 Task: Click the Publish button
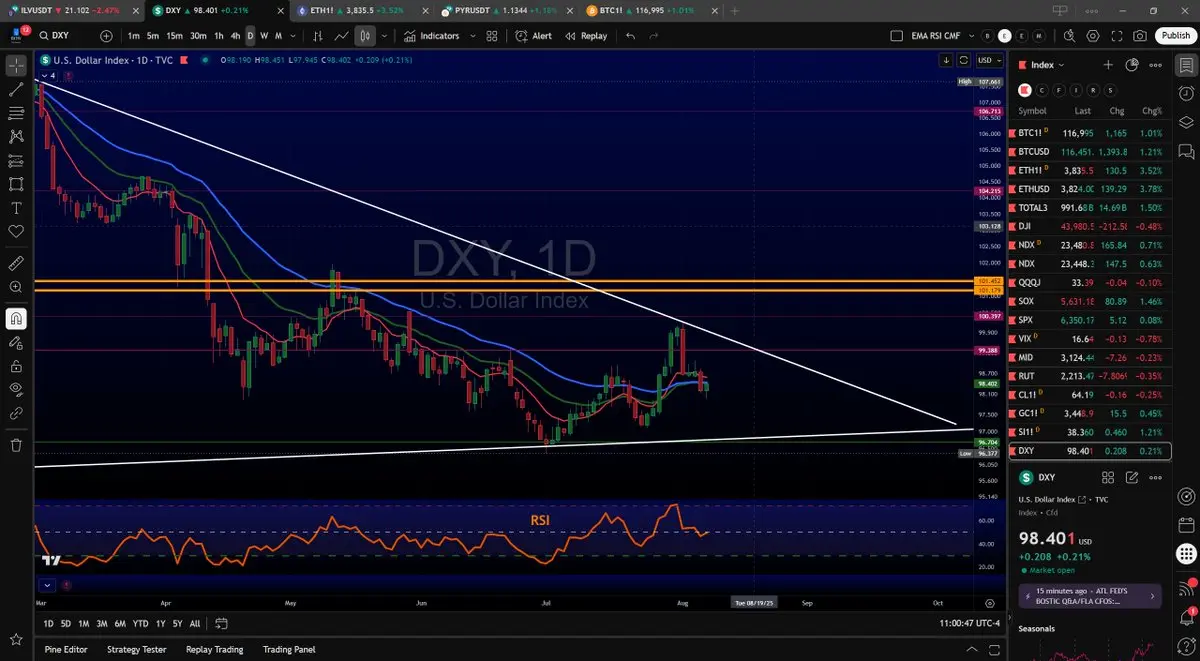coord(1175,35)
